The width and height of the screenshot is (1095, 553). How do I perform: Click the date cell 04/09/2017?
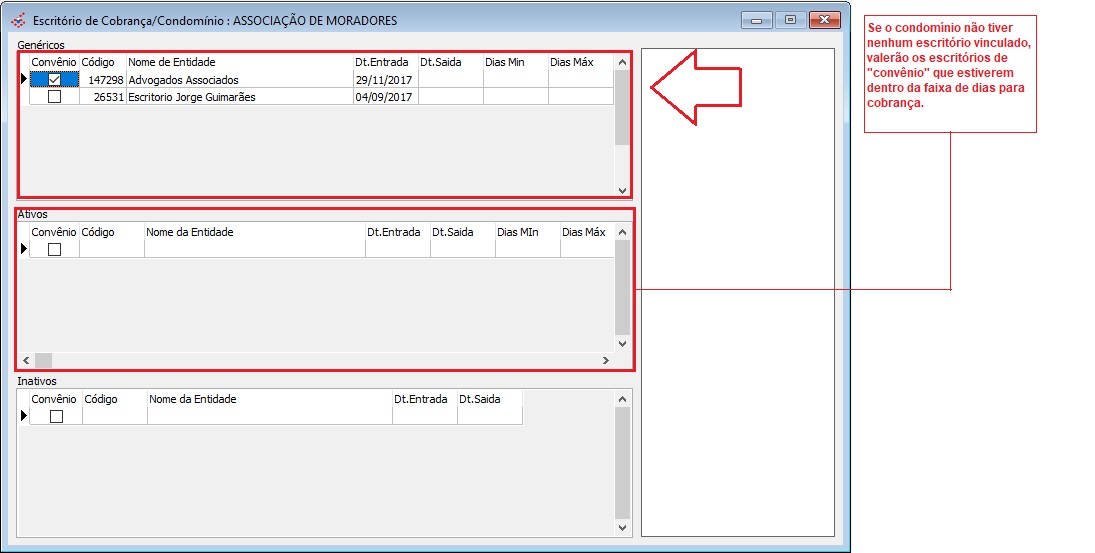coord(384,97)
